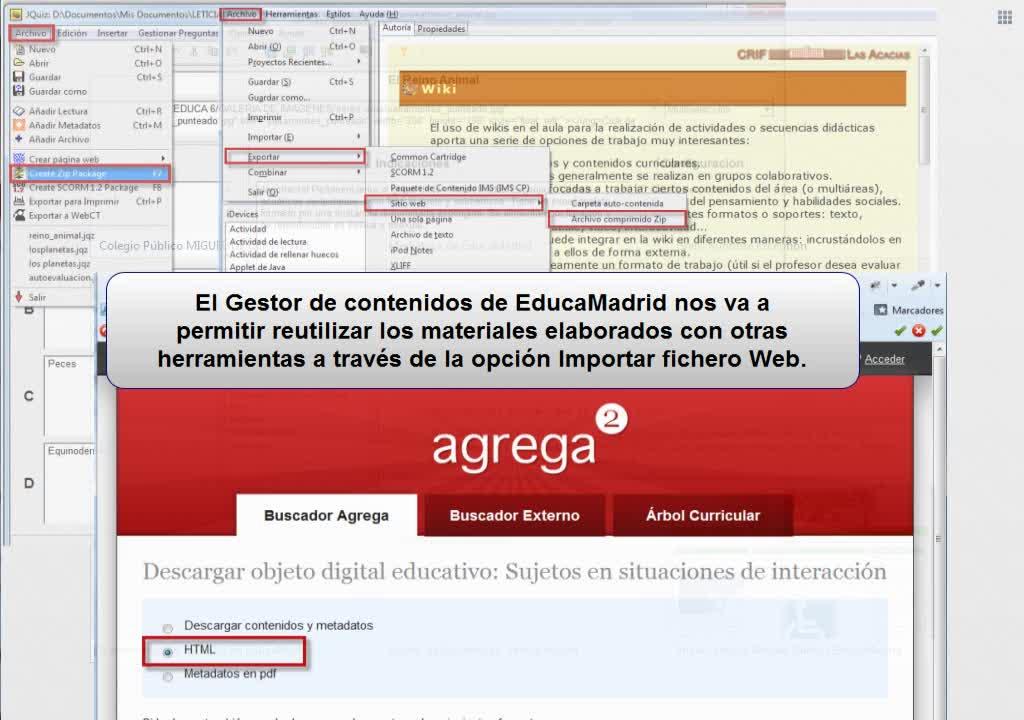Viewport: 1024px width, 720px height.
Task: Switch to the Propiedades tab
Action: click(x=441, y=28)
